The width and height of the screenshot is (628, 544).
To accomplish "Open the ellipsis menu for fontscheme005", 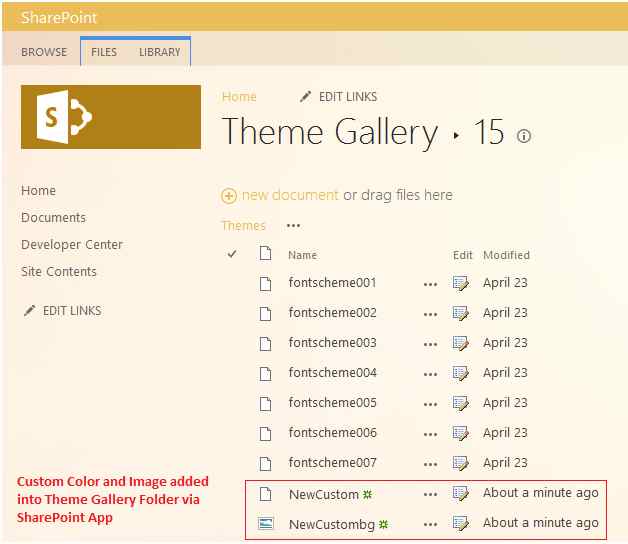I will (x=431, y=405).
